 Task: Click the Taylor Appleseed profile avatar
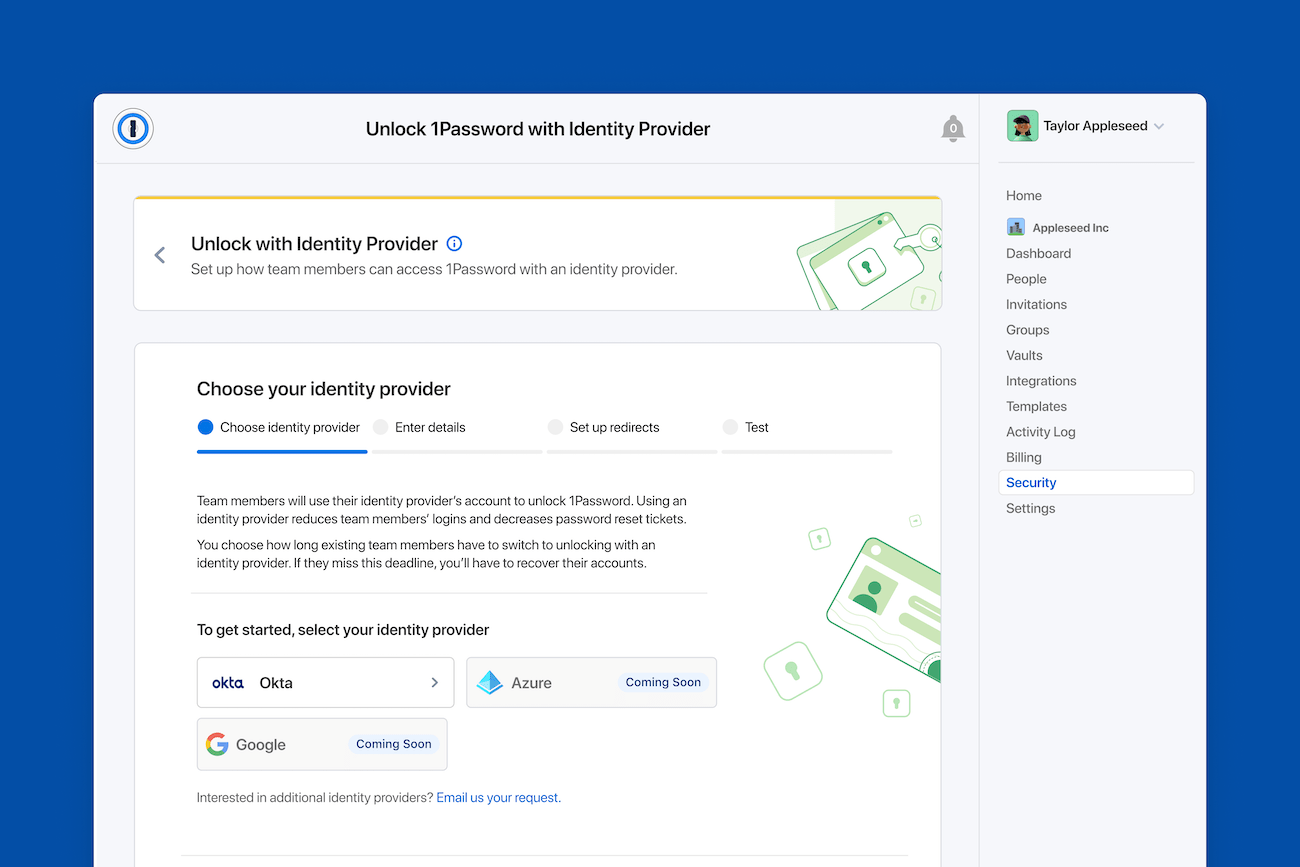pos(1022,125)
